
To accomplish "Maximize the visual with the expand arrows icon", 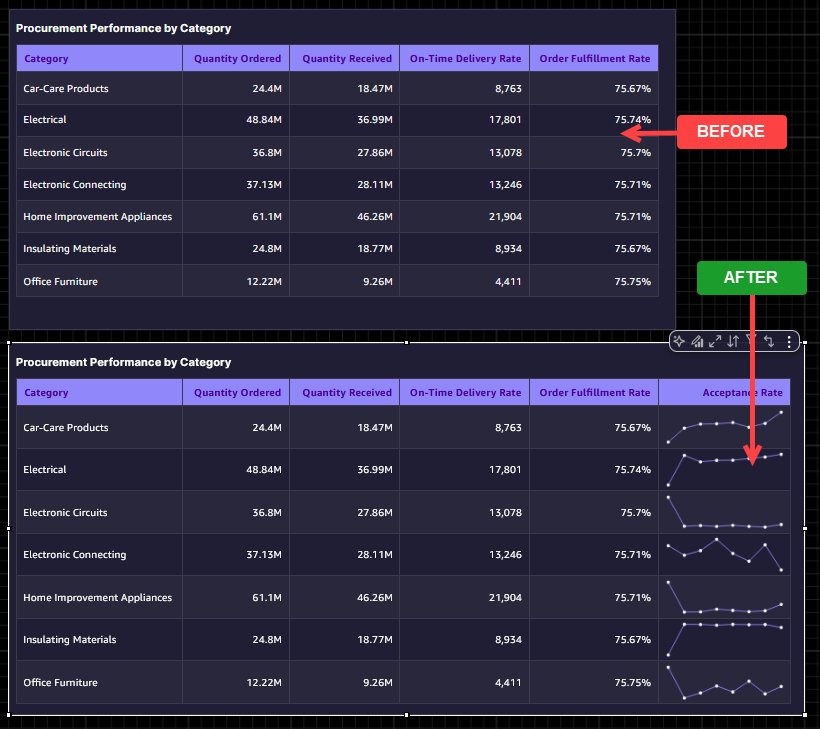I will pyautogui.click(x=715, y=341).
